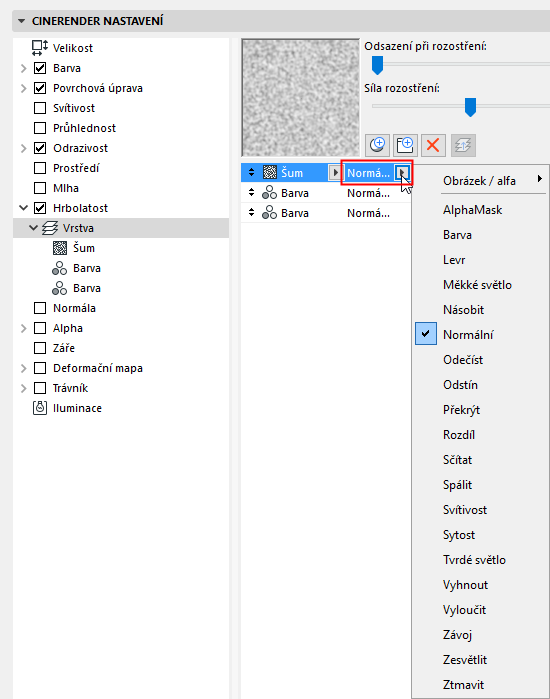Choose AlphaMask blend mode

(480, 210)
